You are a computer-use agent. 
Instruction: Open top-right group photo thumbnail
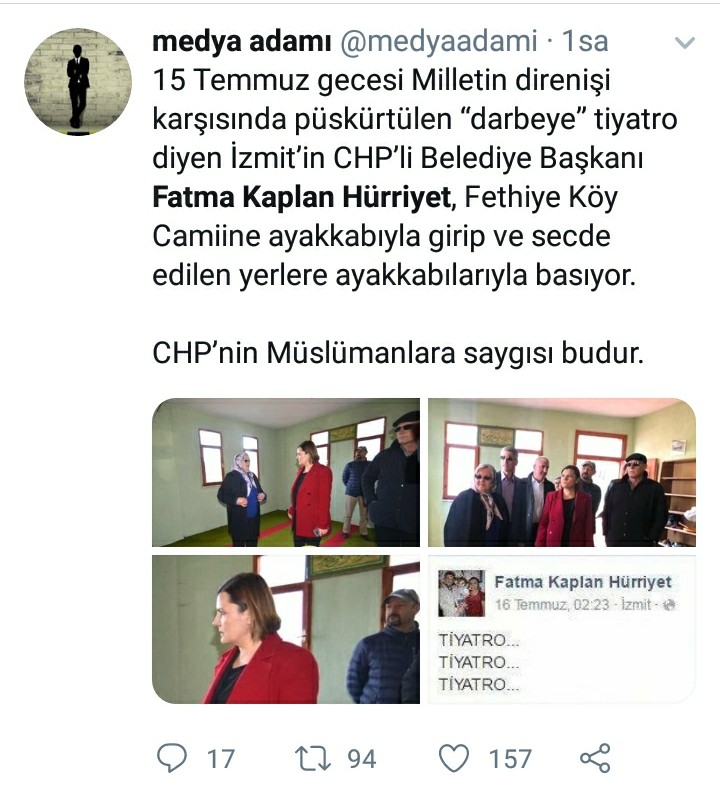coord(562,472)
